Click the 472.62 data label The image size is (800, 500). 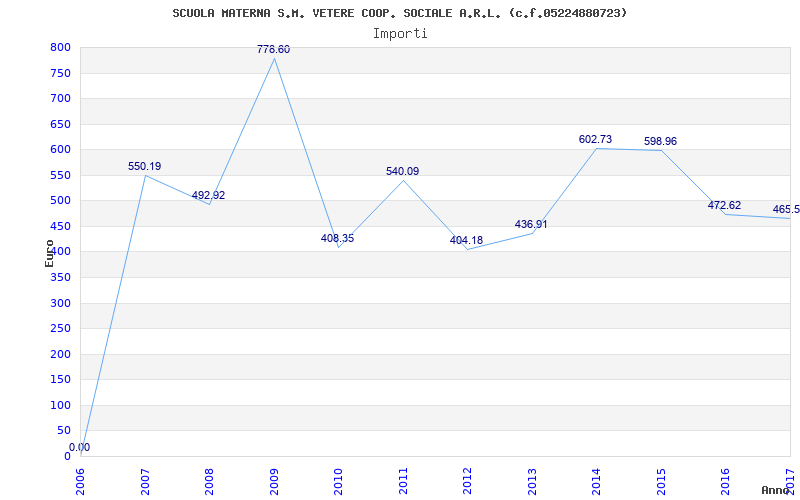[x=724, y=206]
